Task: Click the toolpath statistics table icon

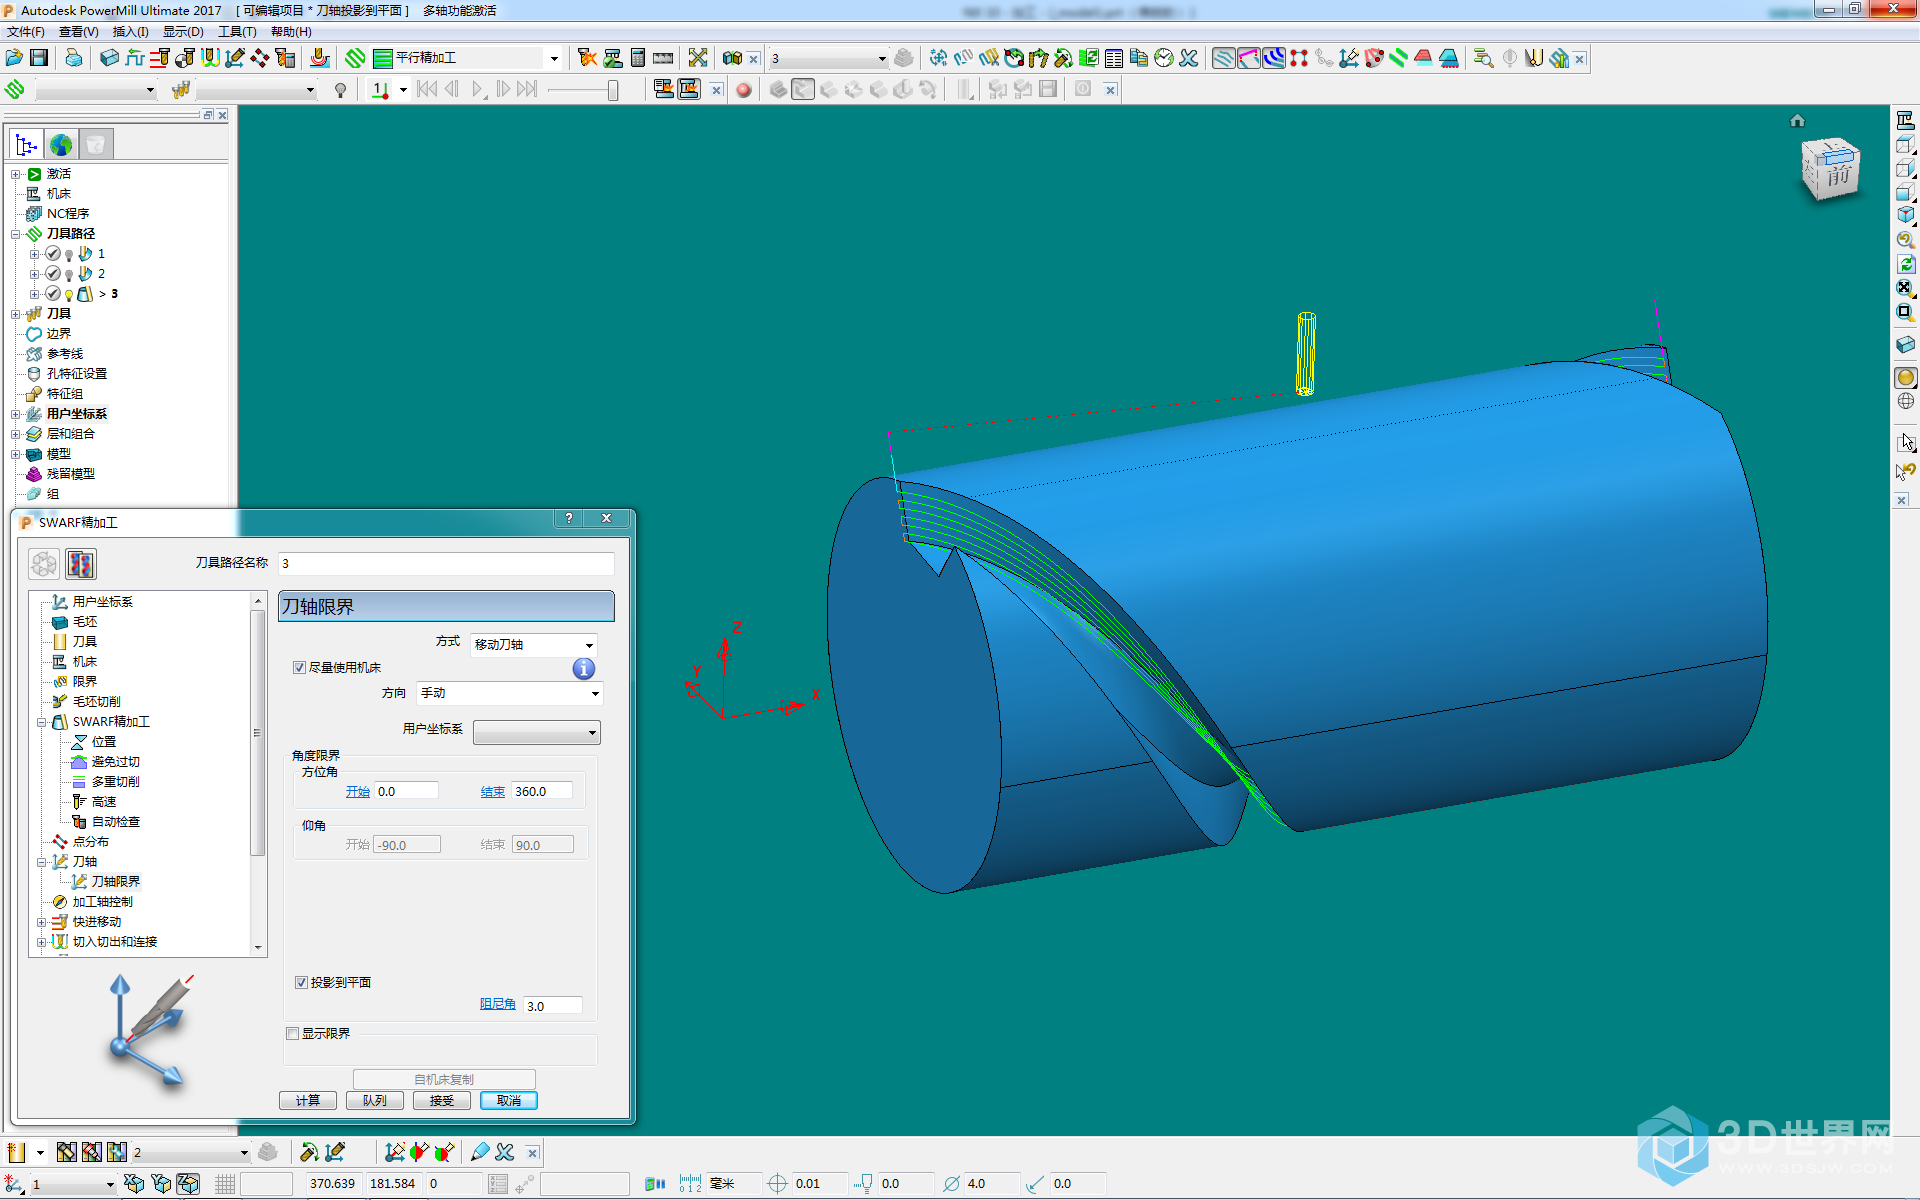Action: pos(1113,58)
